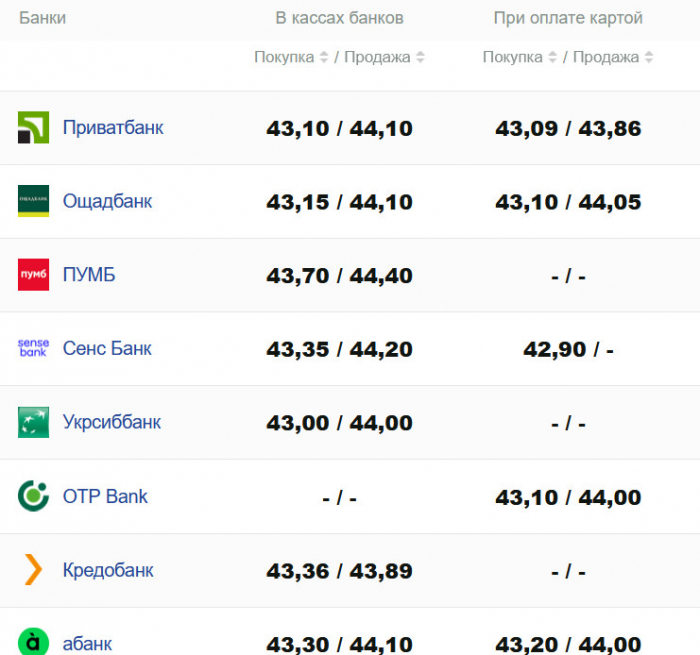The image size is (700, 655).
Task: Sort cash desk rates by Покупка arrows
Action: 324,57
